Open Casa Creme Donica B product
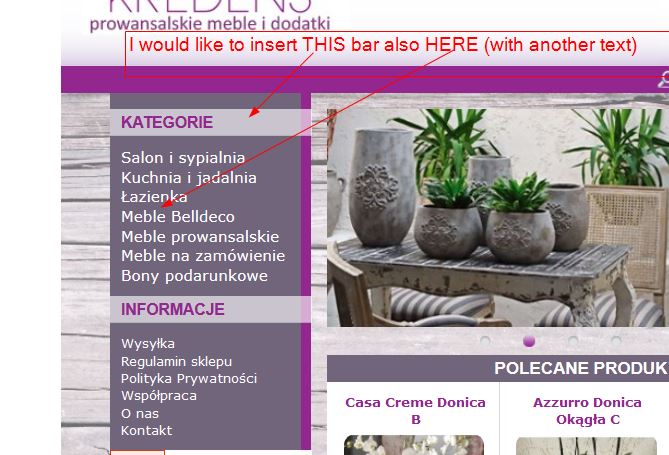Viewport: 669px width, 455px height. 415,411
